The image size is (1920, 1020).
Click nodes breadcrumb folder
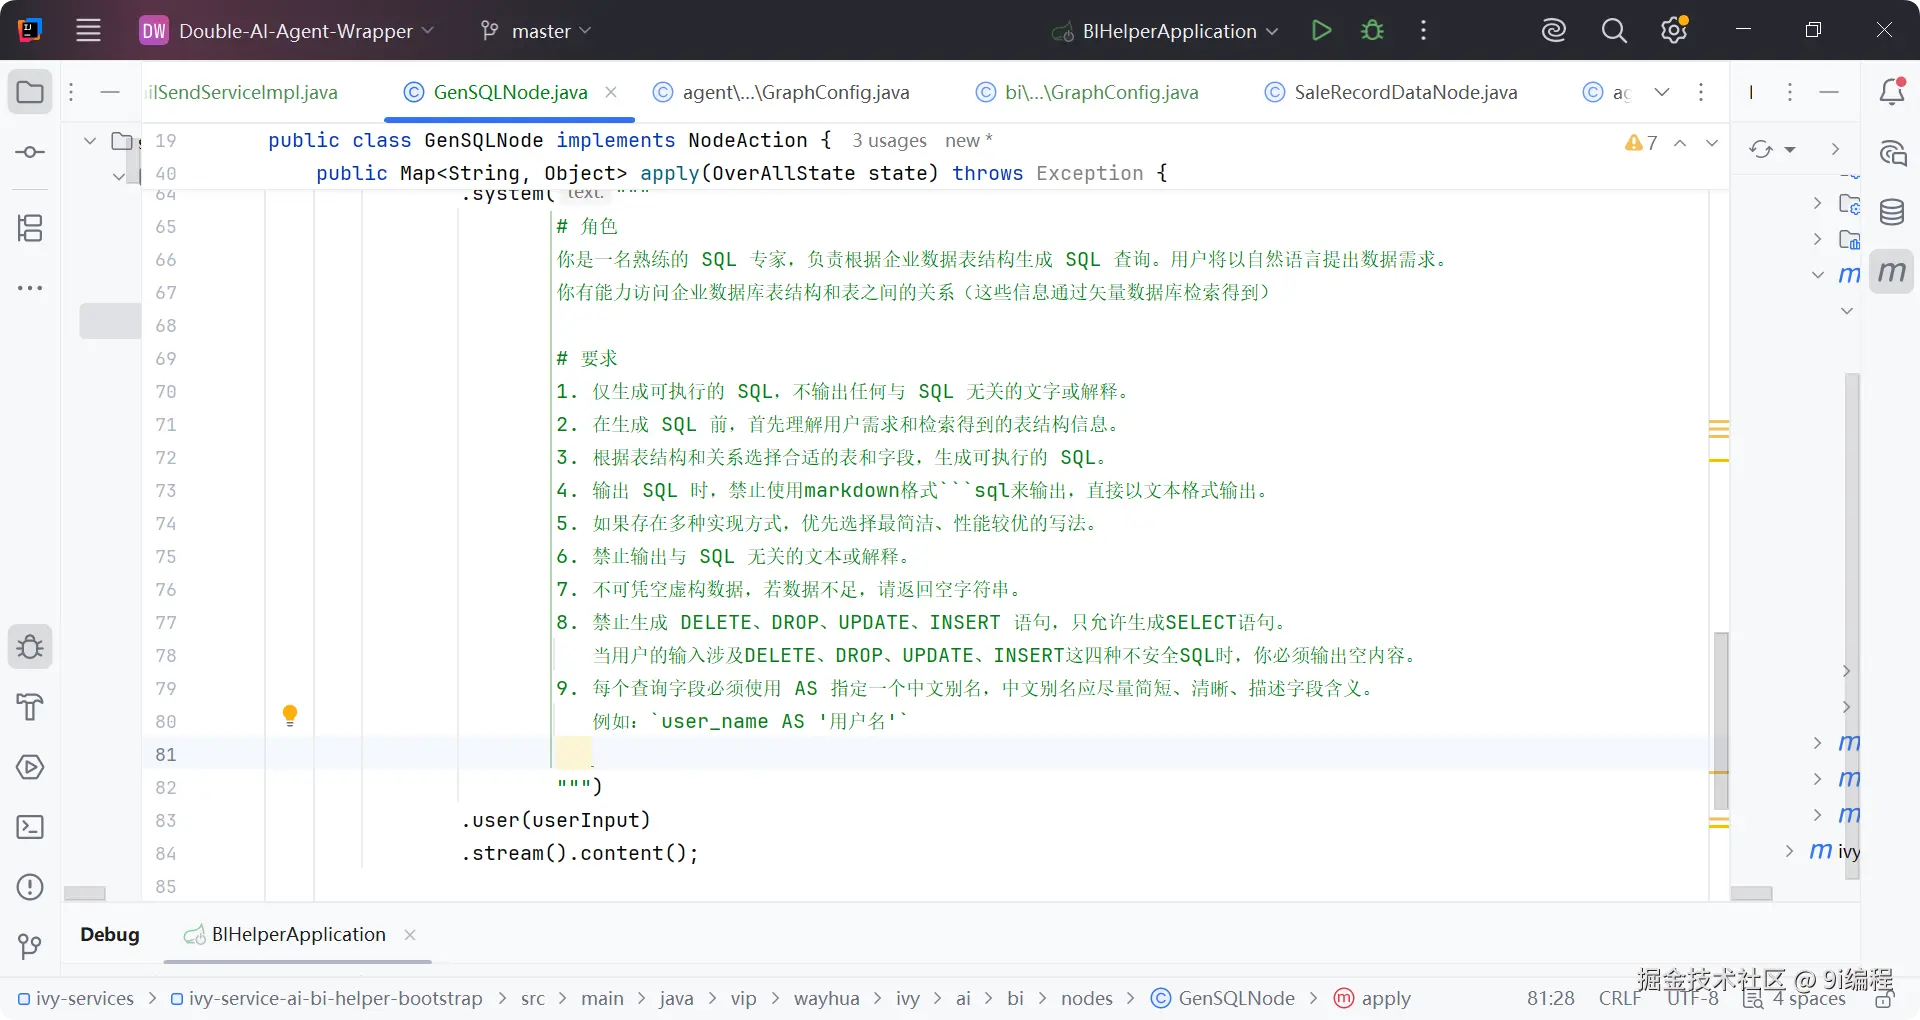point(1086,998)
